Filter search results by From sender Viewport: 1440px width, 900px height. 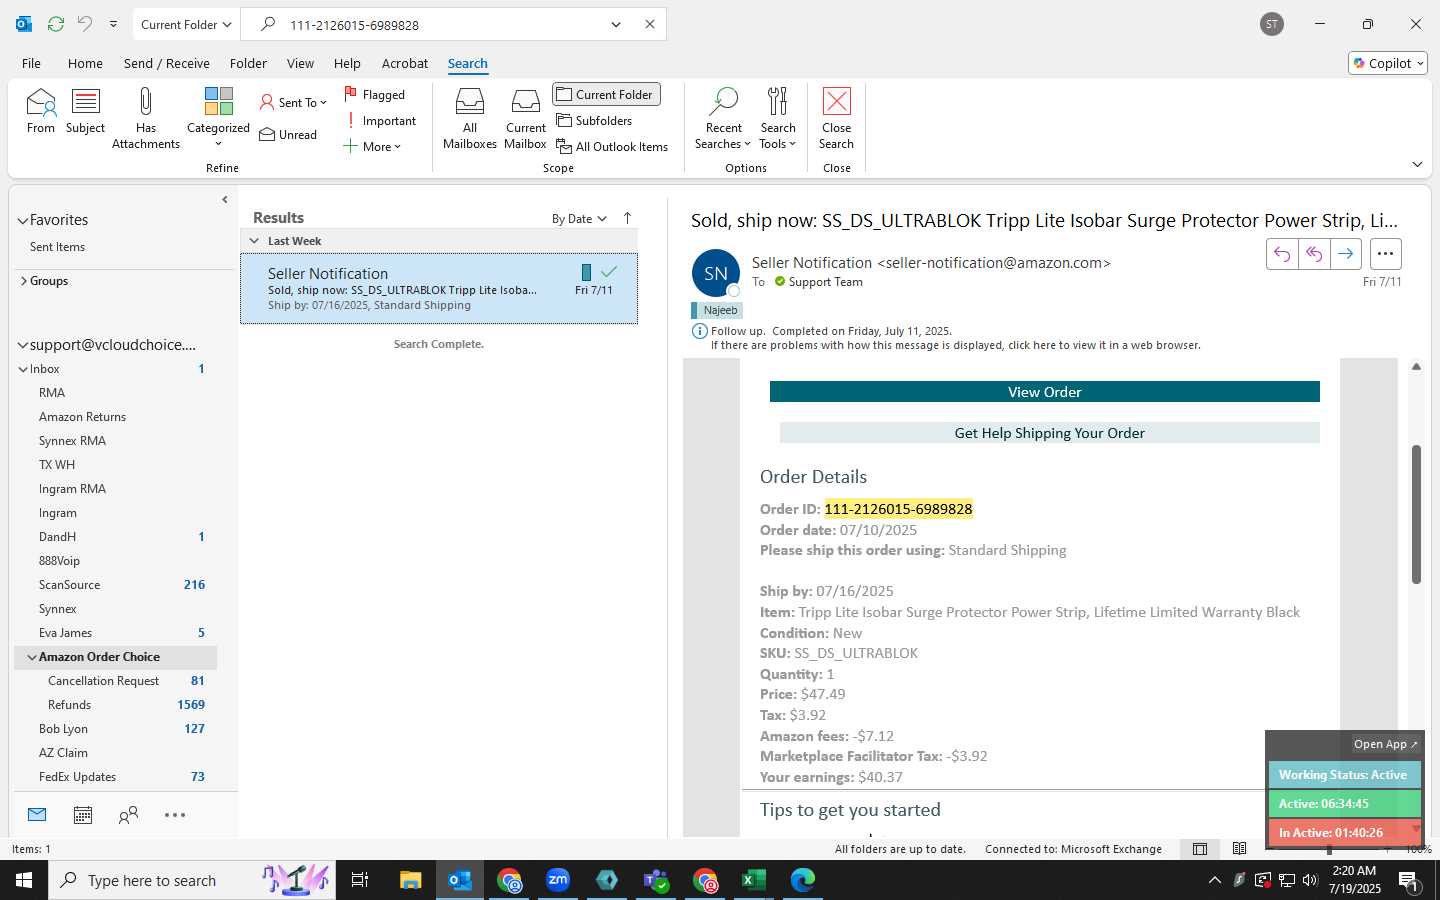41,111
